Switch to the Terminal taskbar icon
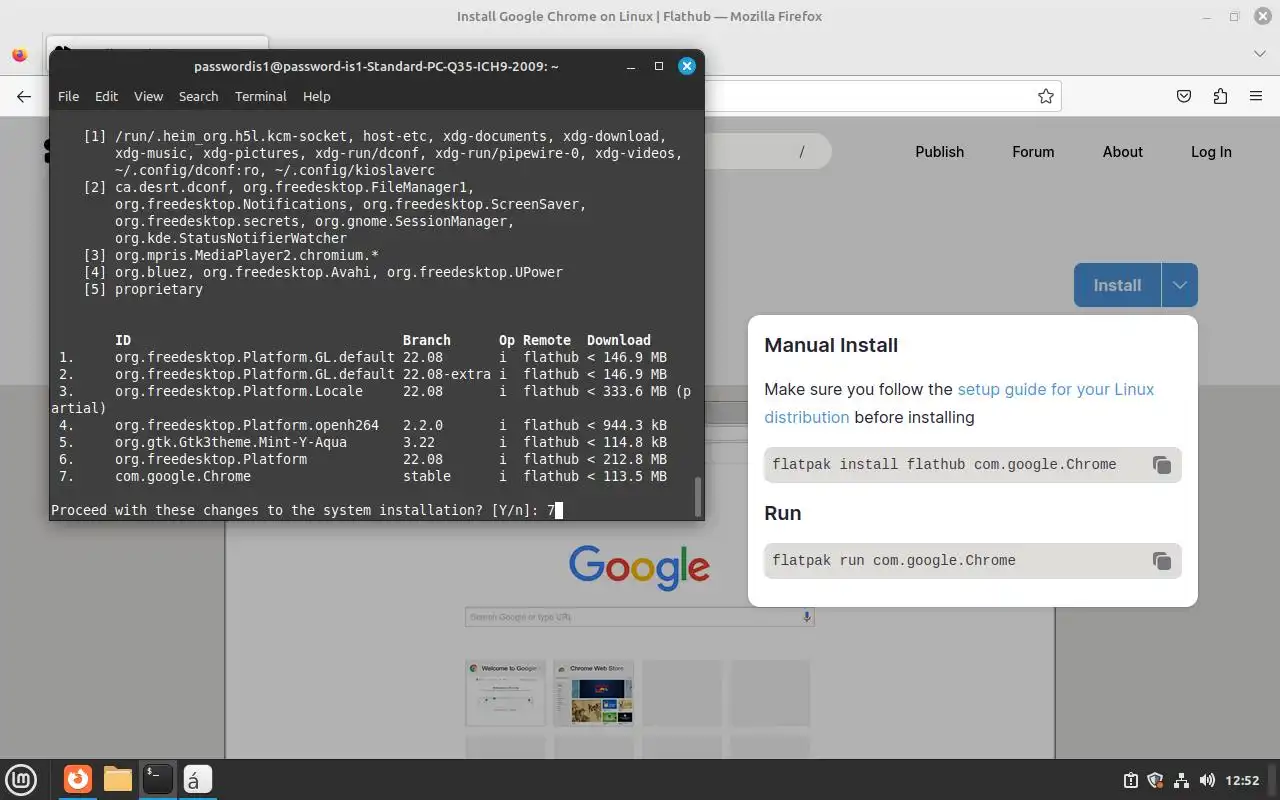Viewport: 1280px width, 800px height. 157,779
